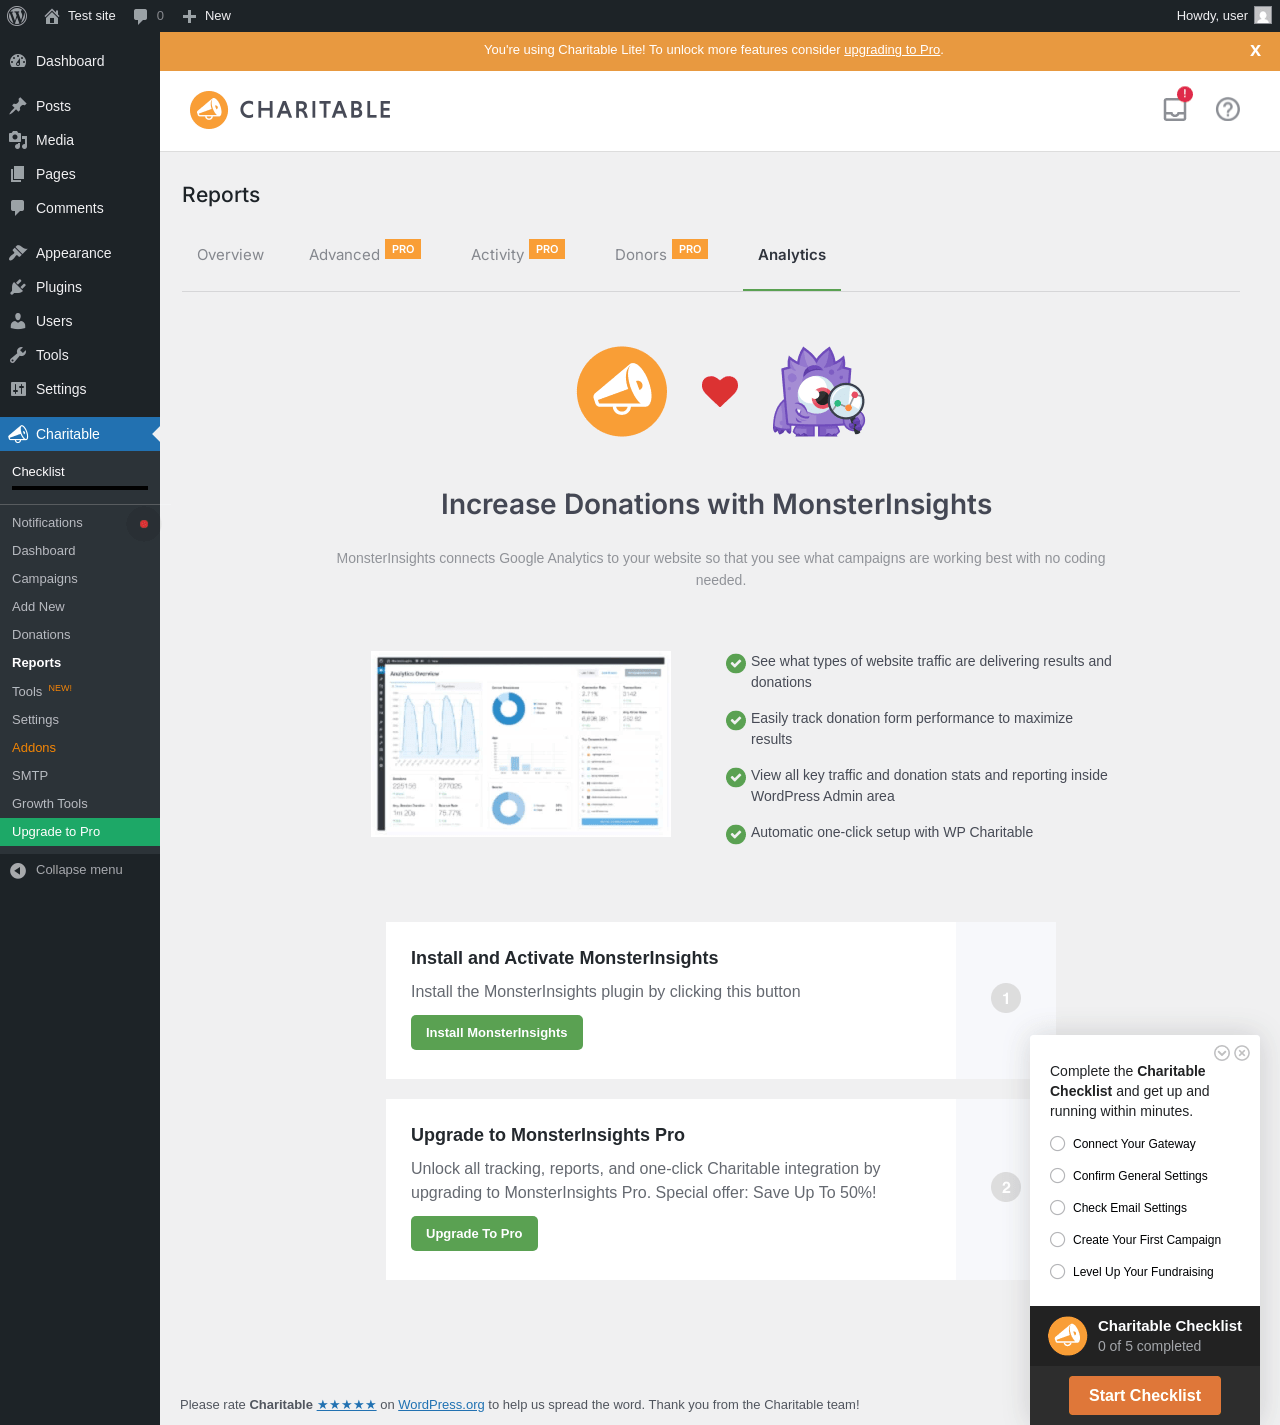Click the checklist megaphone badge icon
The width and height of the screenshot is (1280, 1425).
point(1068,1336)
